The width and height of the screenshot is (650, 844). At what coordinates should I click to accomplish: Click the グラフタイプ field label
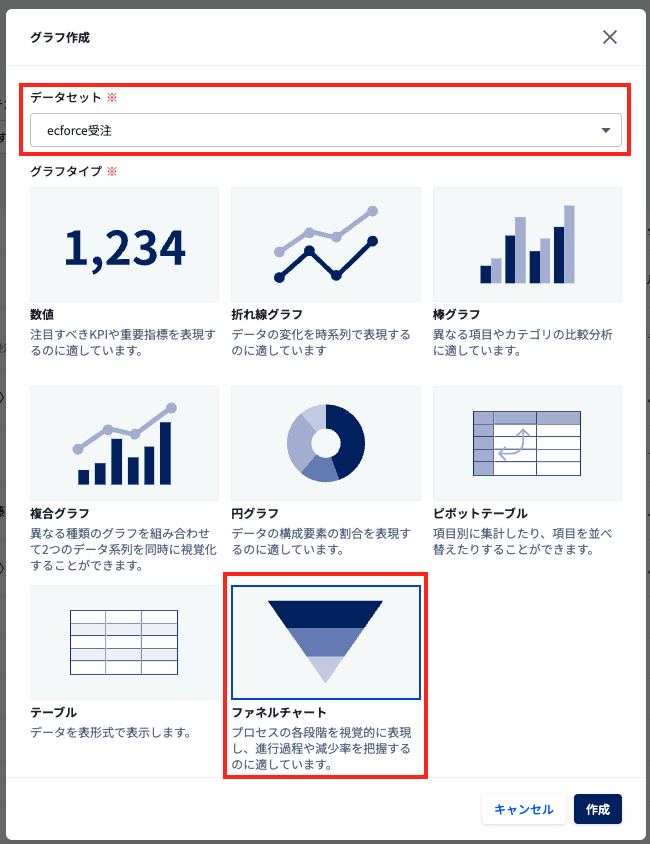tap(66, 172)
